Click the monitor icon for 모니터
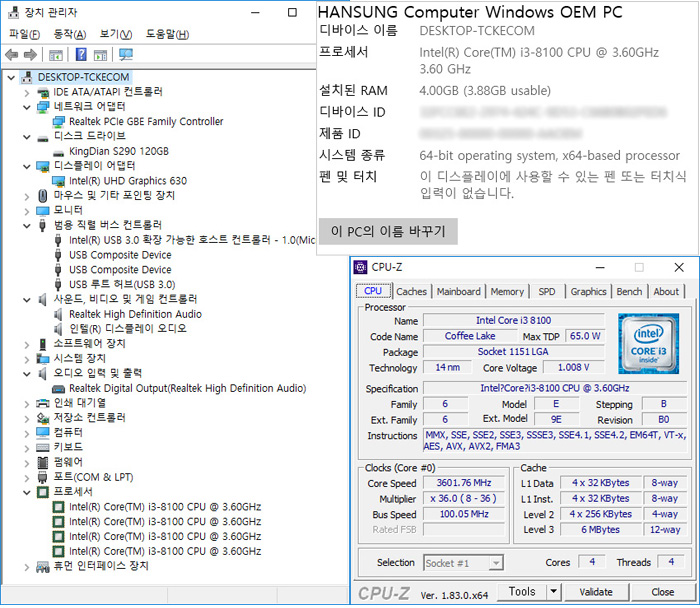This screenshot has width=700, height=608. pyautogui.click(x=43, y=211)
